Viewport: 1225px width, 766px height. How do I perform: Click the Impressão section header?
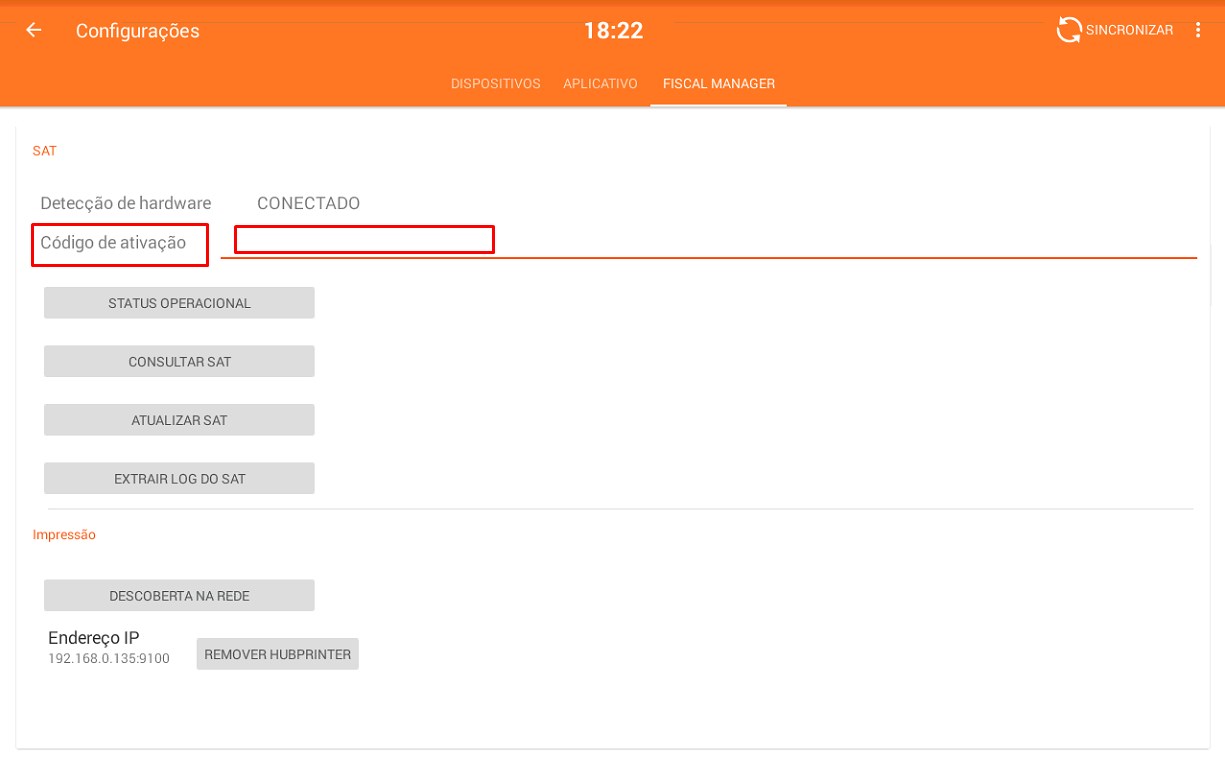(64, 535)
